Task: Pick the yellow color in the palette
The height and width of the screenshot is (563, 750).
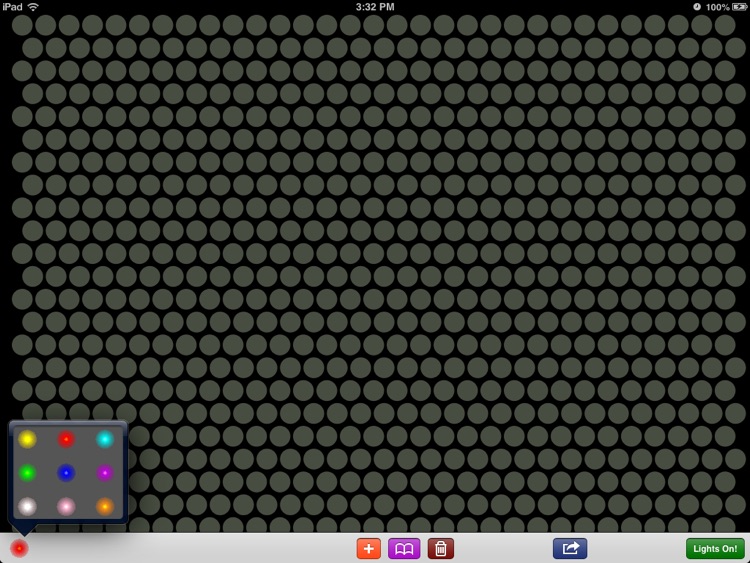Action: point(27,439)
